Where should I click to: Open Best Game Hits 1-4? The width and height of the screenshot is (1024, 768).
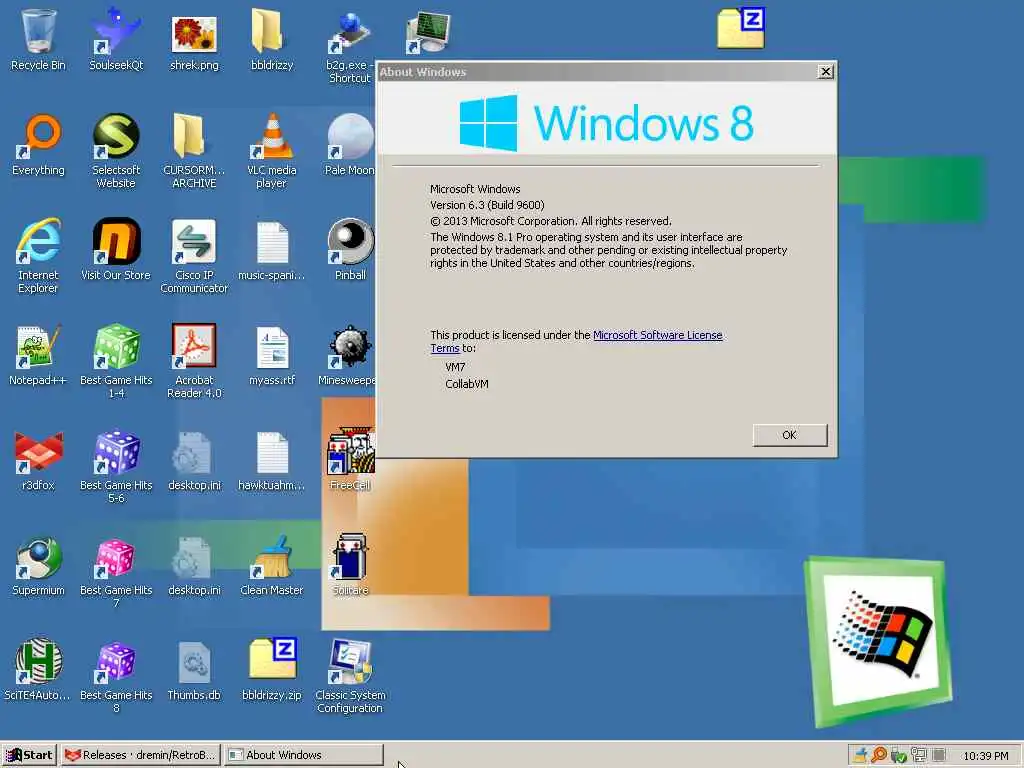point(116,360)
